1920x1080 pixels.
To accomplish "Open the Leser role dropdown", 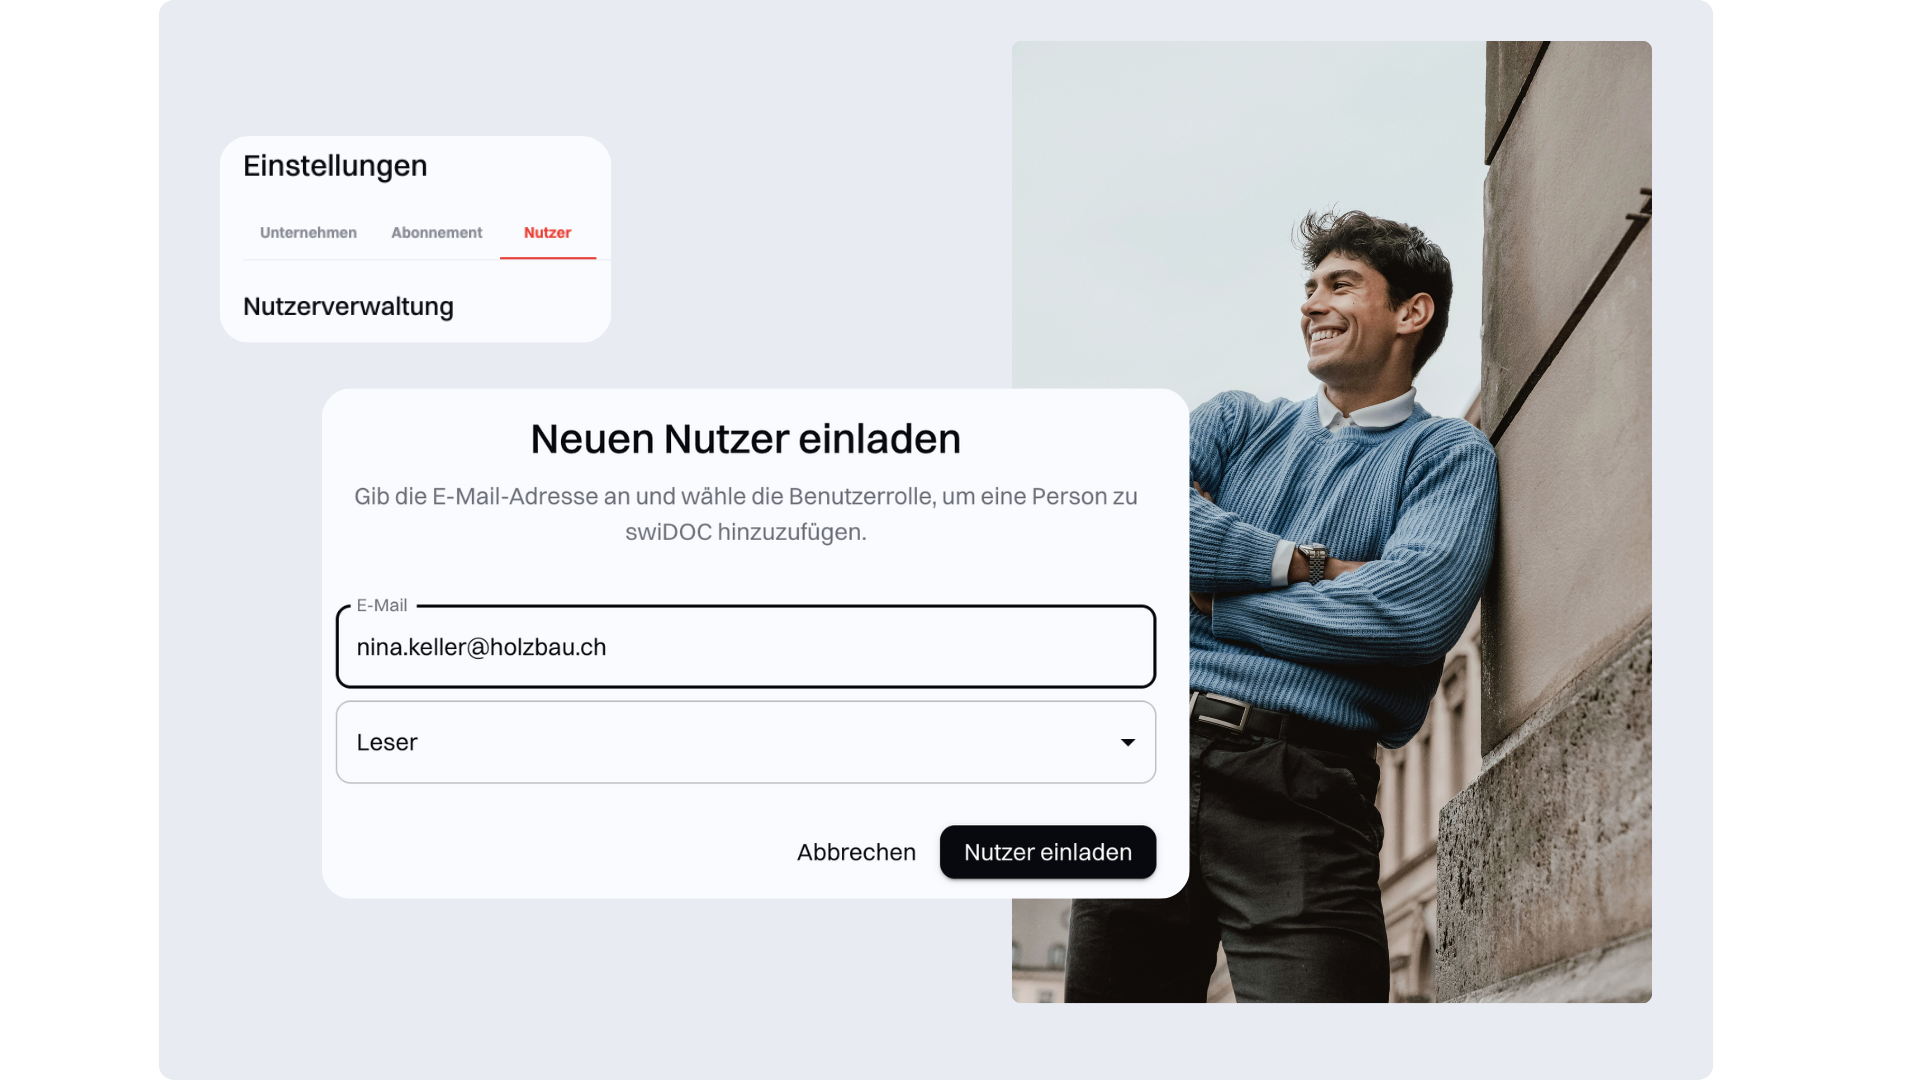I will pos(746,742).
